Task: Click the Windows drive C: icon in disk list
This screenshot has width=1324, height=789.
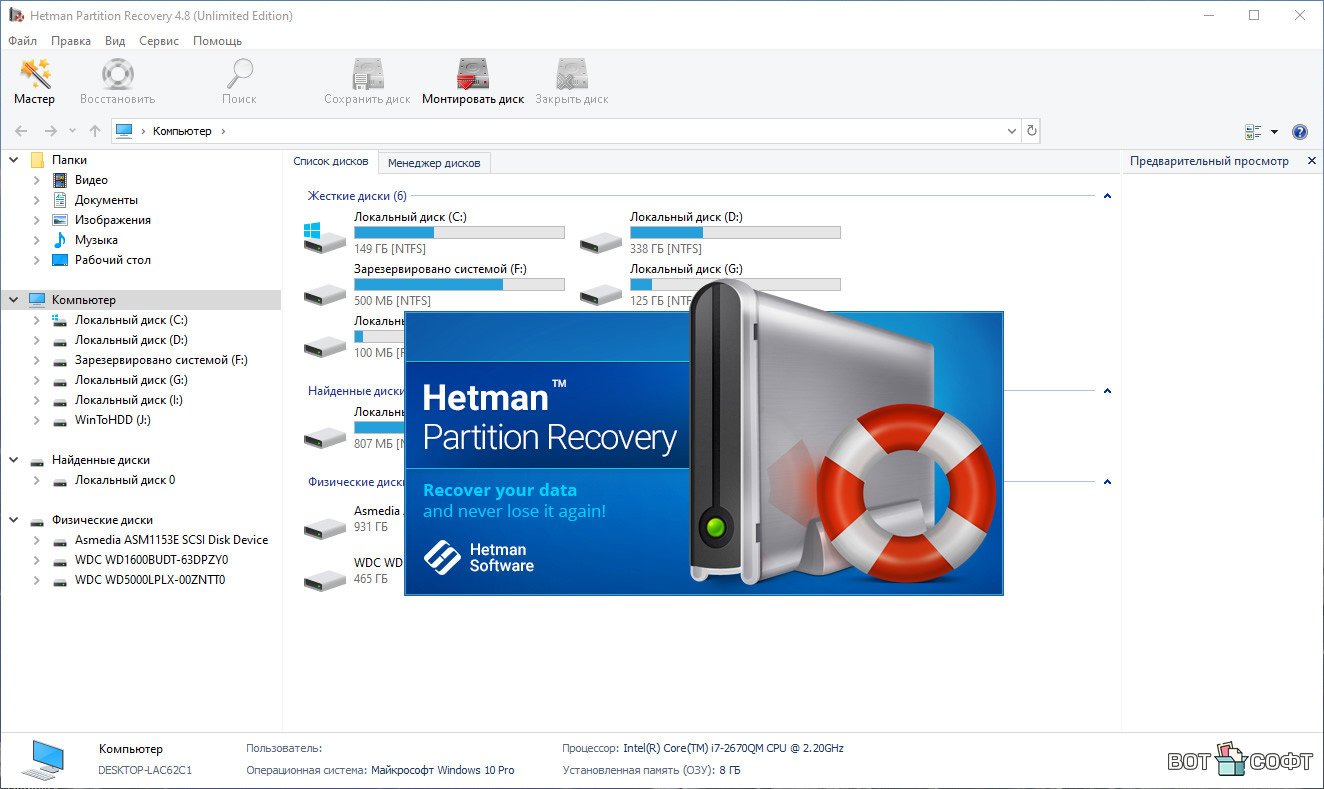Action: pyautogui.click(x=325, y=237)
